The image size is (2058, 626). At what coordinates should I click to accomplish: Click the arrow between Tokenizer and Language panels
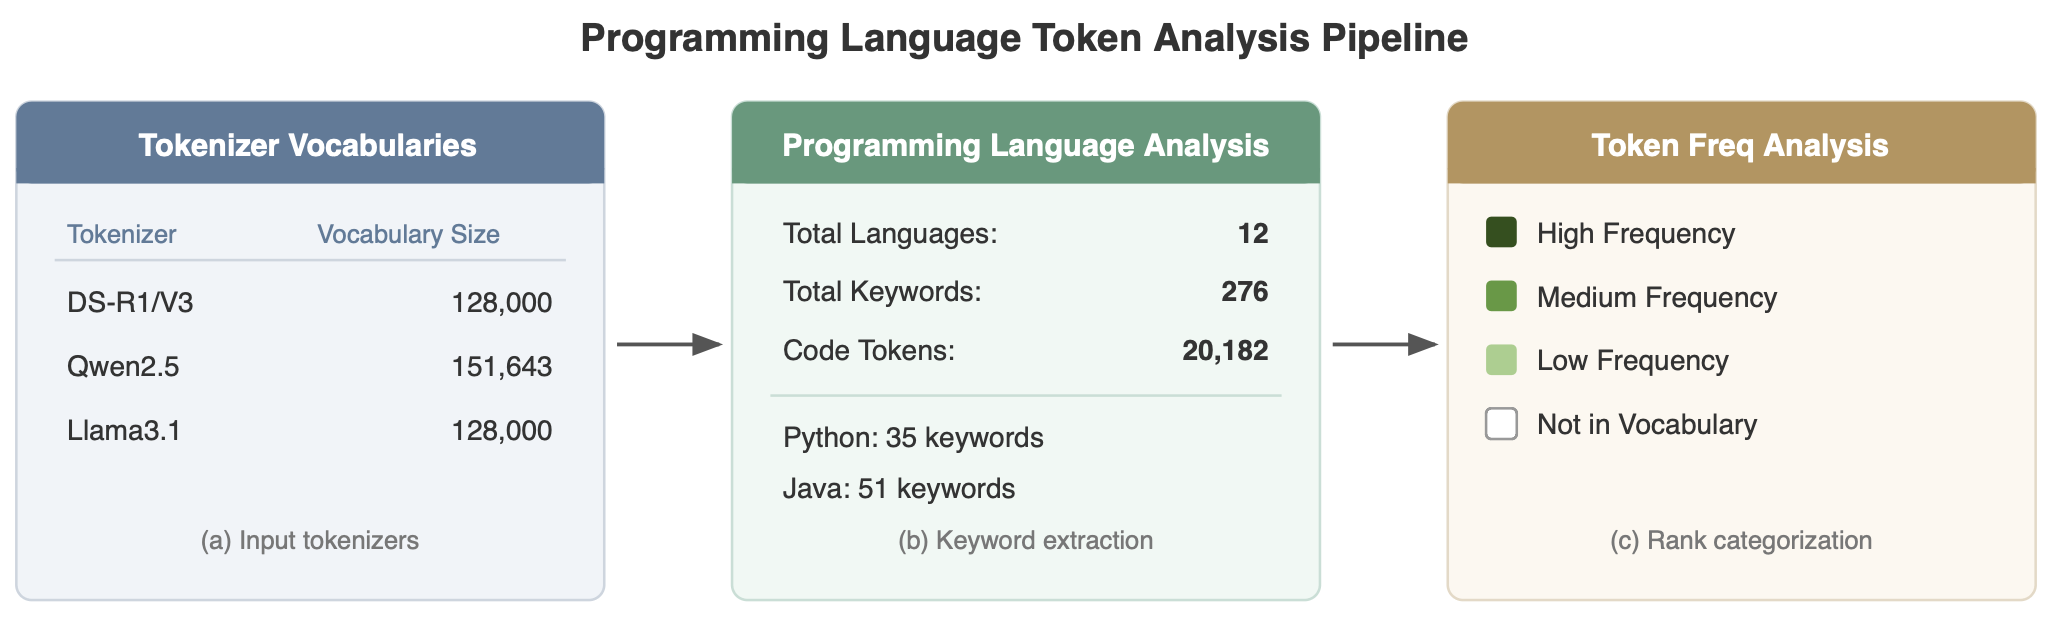(x=668, y=345)
